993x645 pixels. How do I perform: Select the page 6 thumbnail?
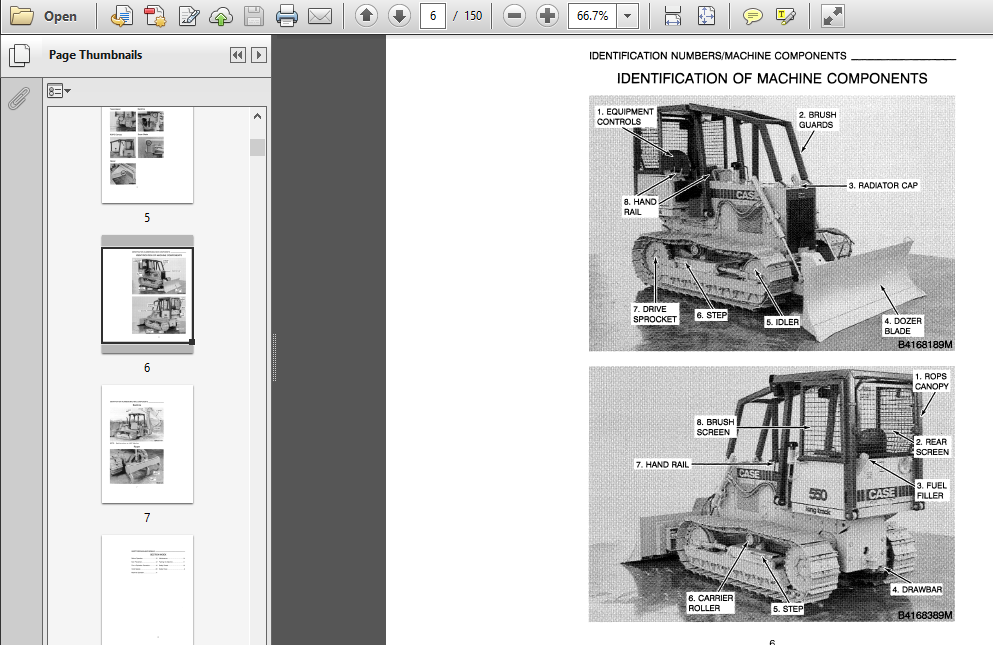pos(148,295)
